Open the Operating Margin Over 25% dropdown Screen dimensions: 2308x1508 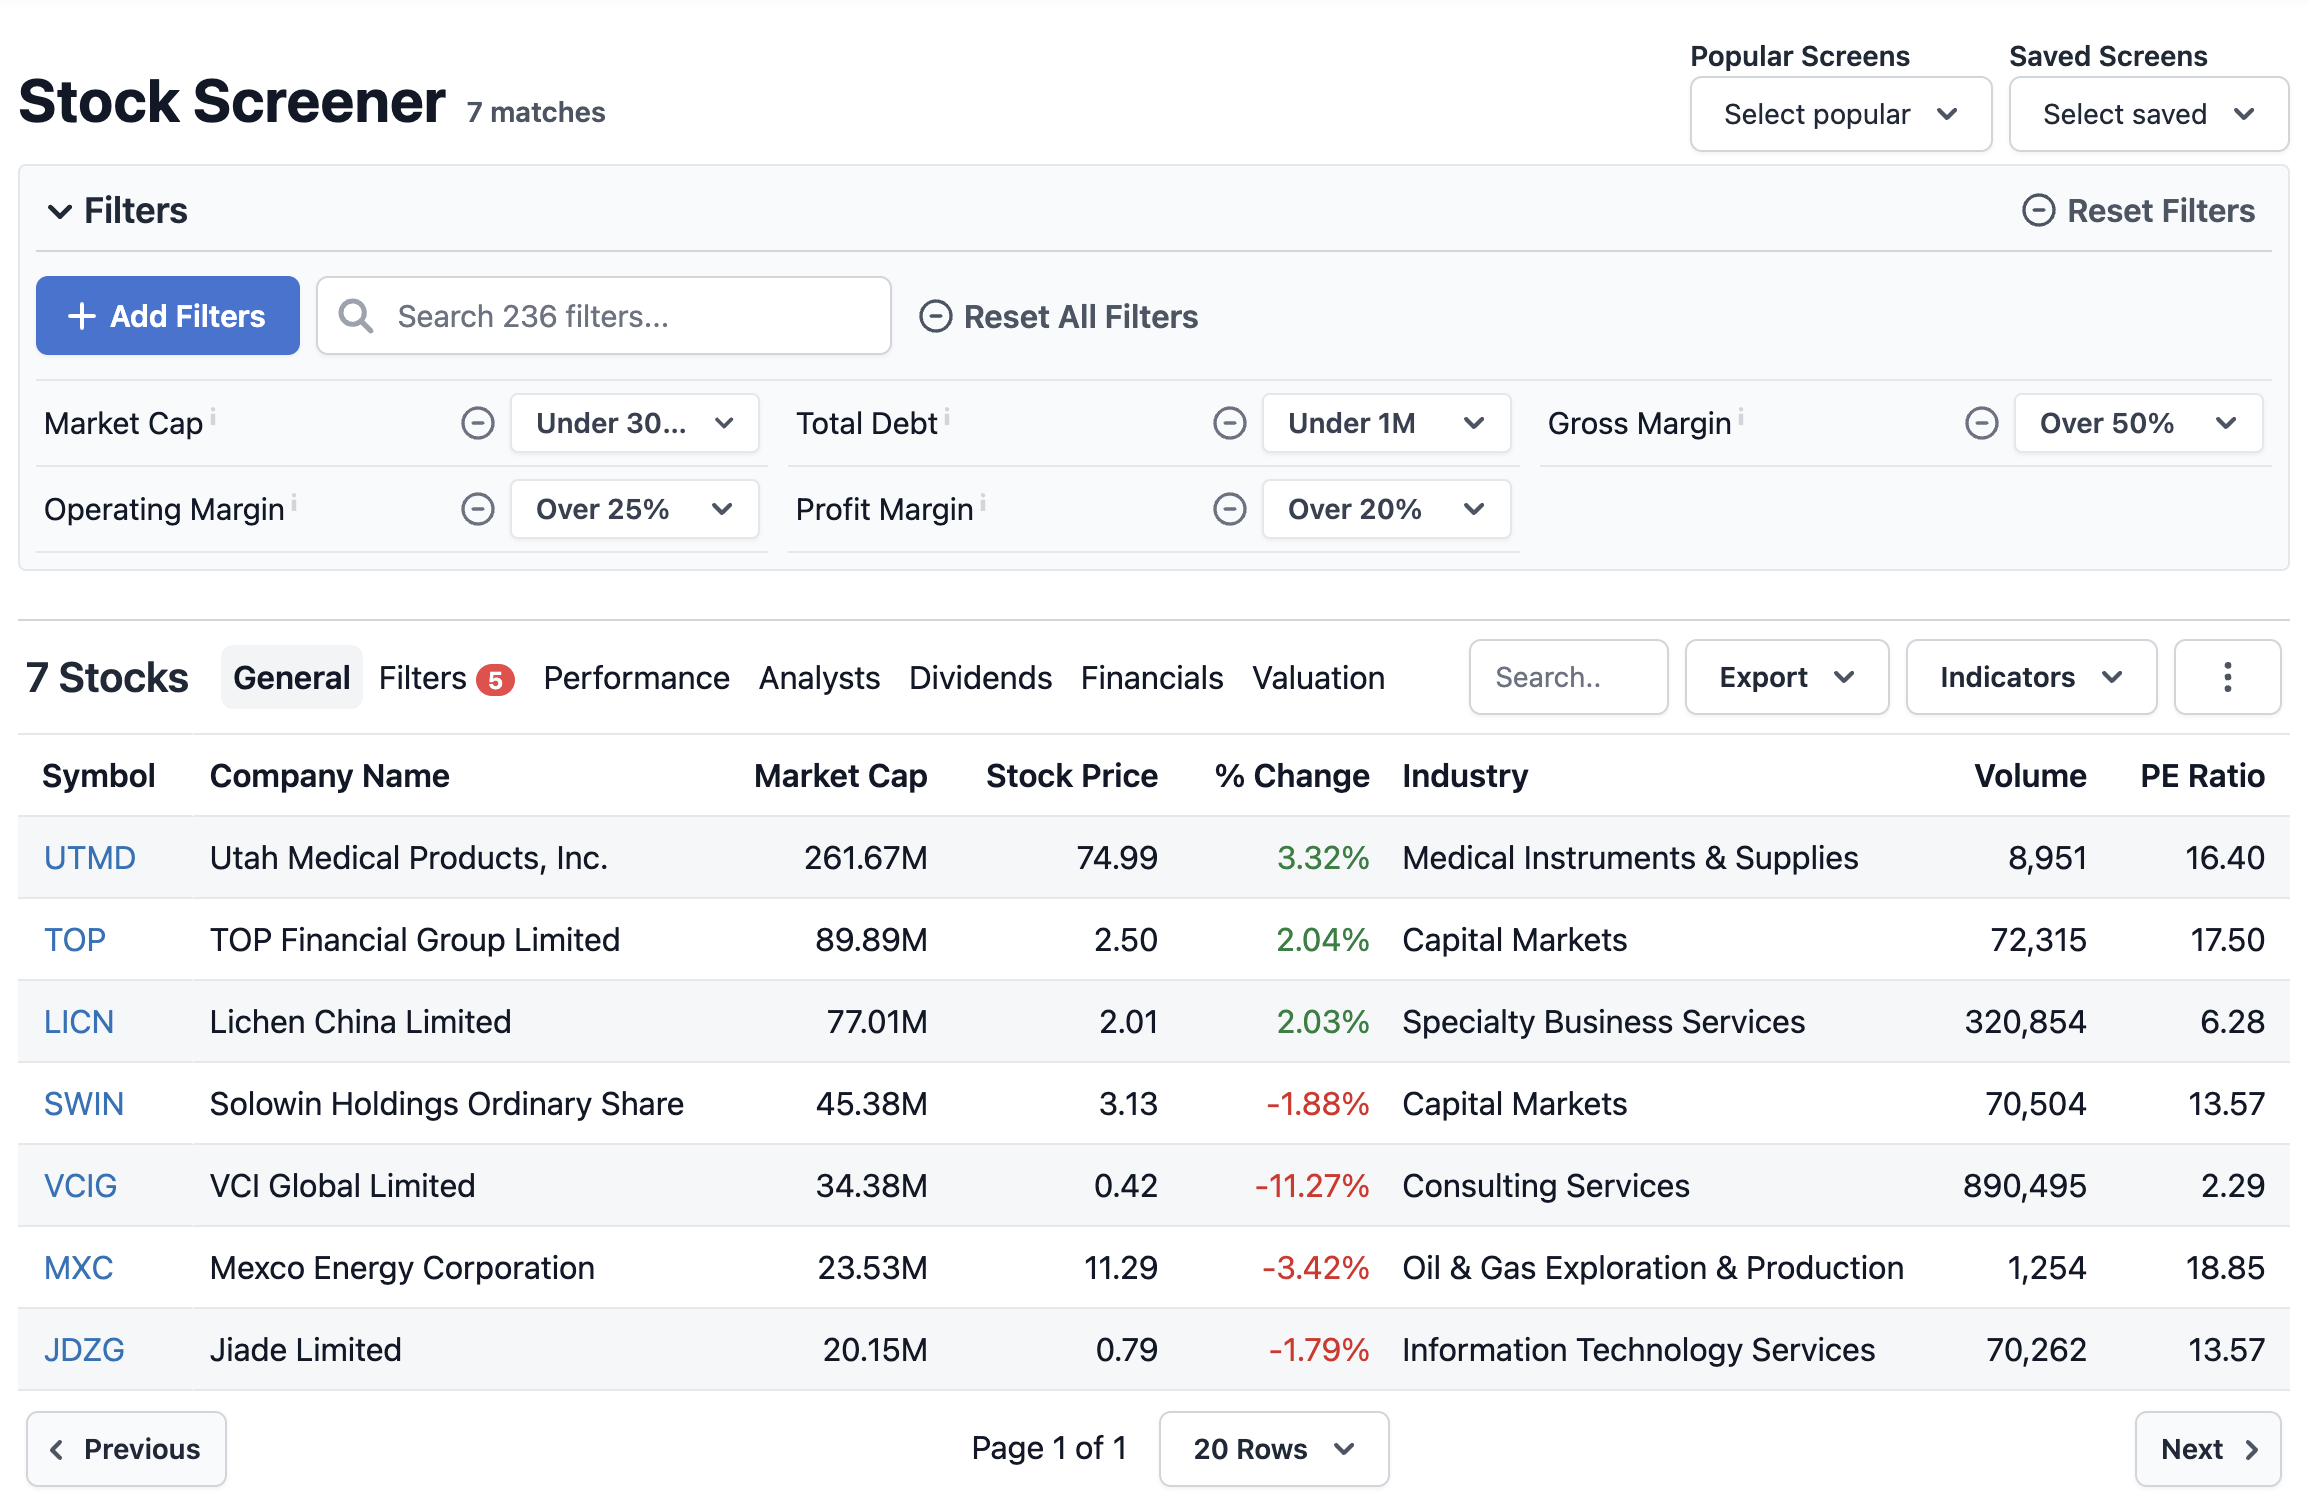[x=634, y=509]
